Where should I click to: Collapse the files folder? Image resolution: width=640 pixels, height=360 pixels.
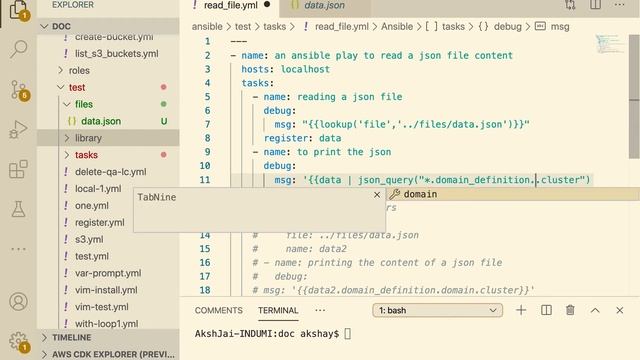[108, 104]
